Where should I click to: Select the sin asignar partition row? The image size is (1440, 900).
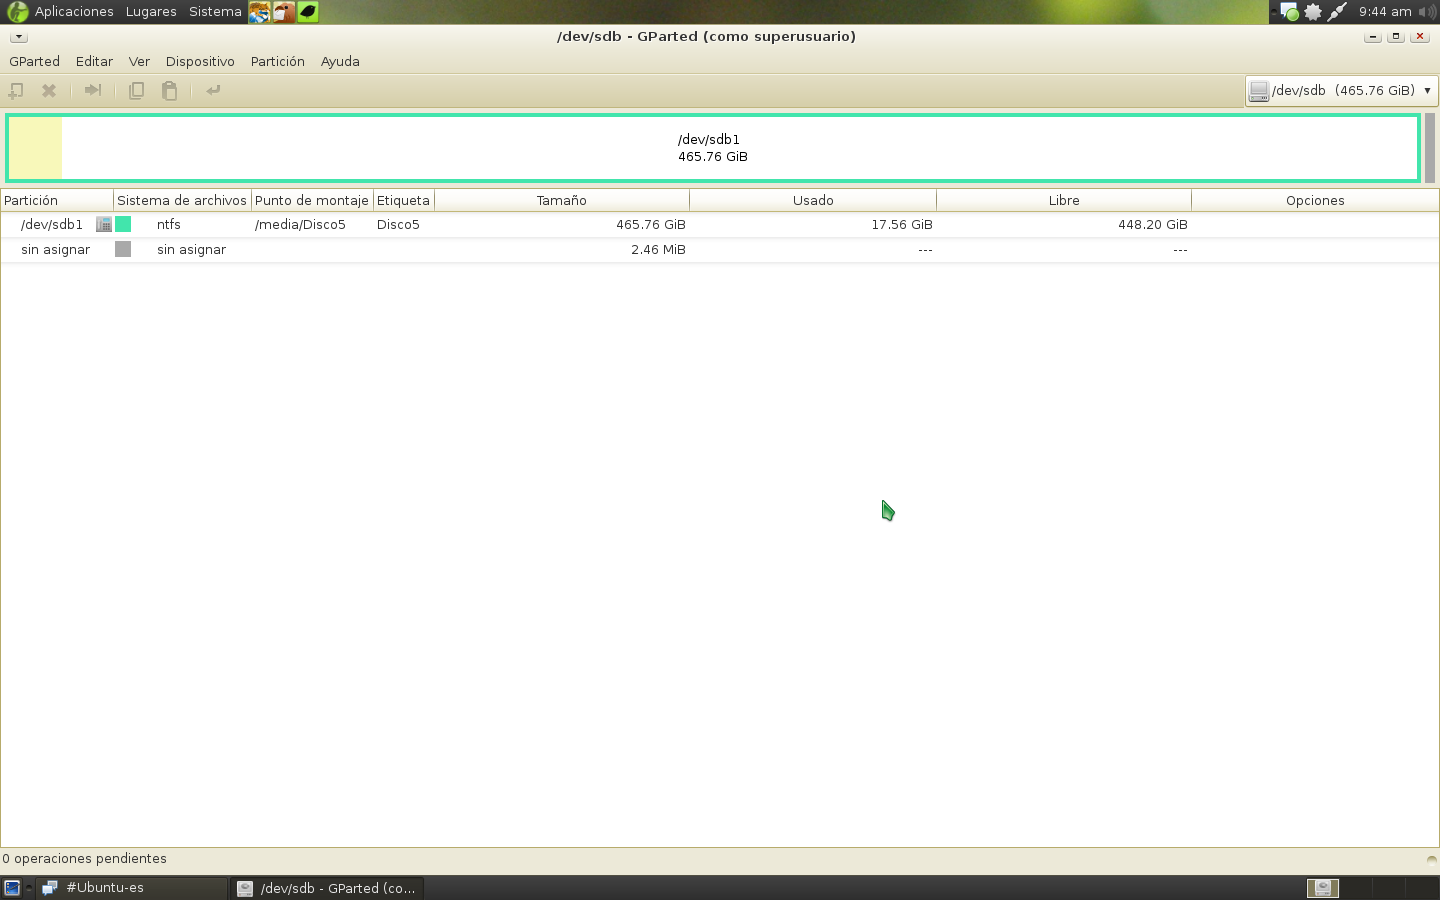pos(720,249)
